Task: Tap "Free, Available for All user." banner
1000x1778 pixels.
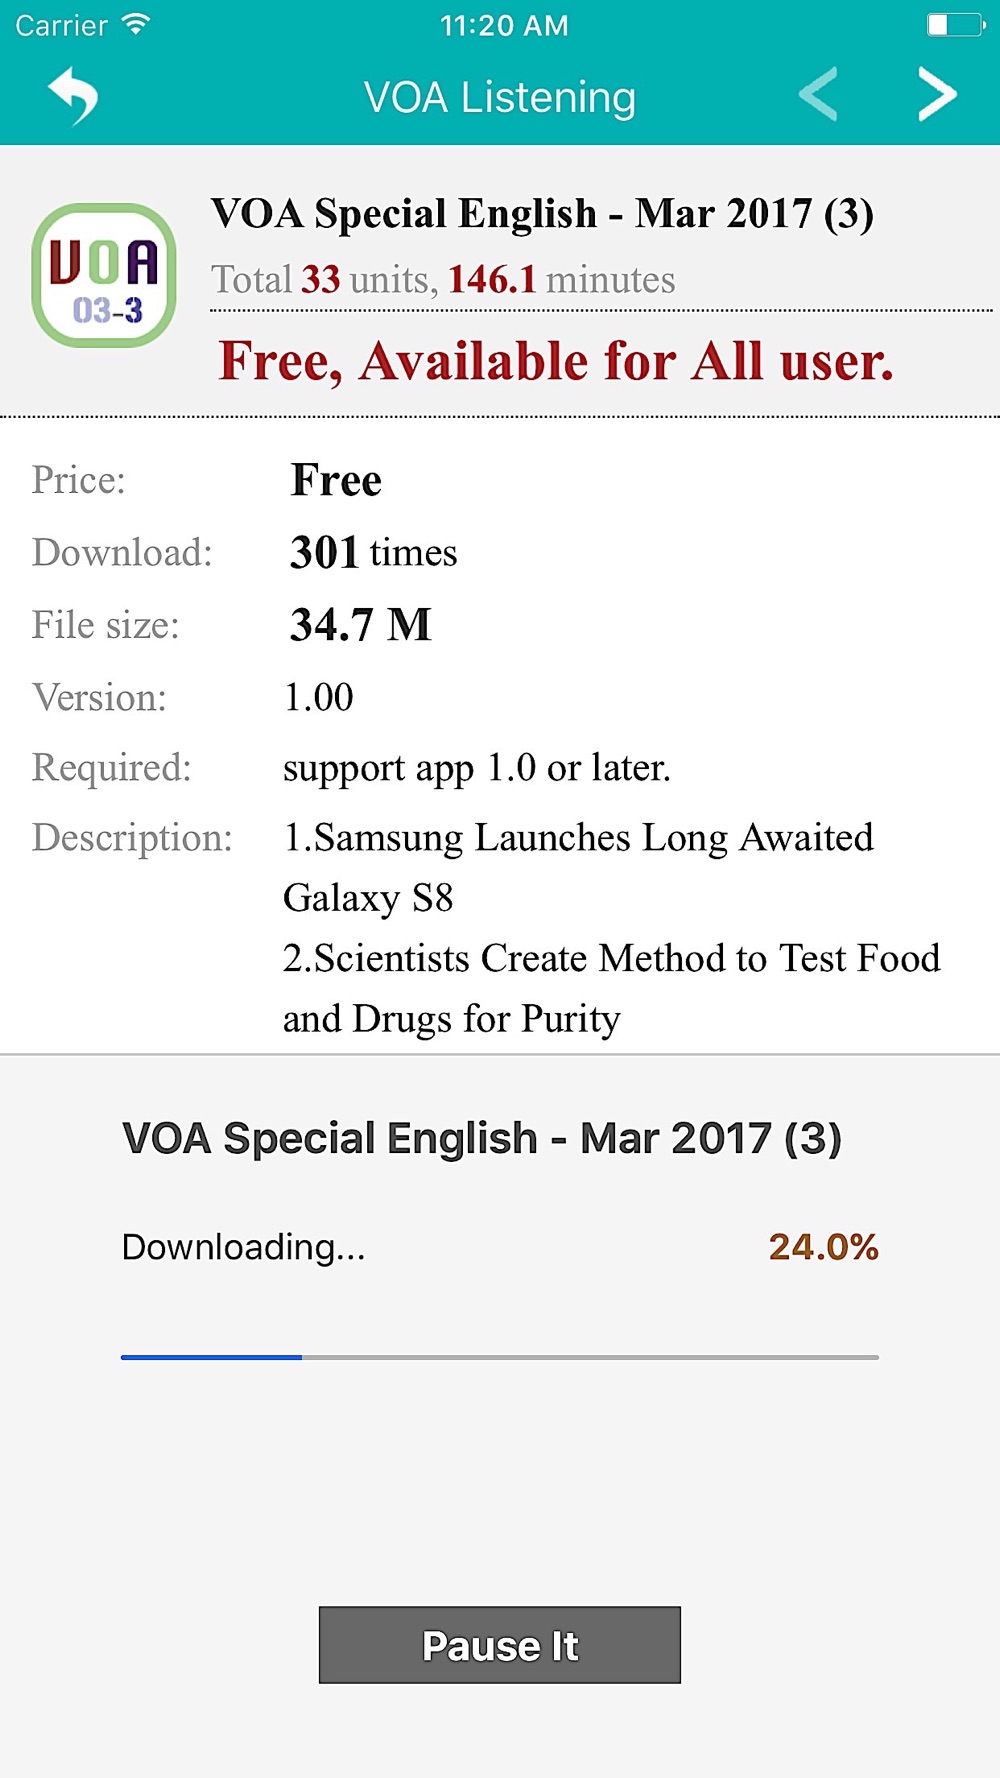Action: coord(555,361)
